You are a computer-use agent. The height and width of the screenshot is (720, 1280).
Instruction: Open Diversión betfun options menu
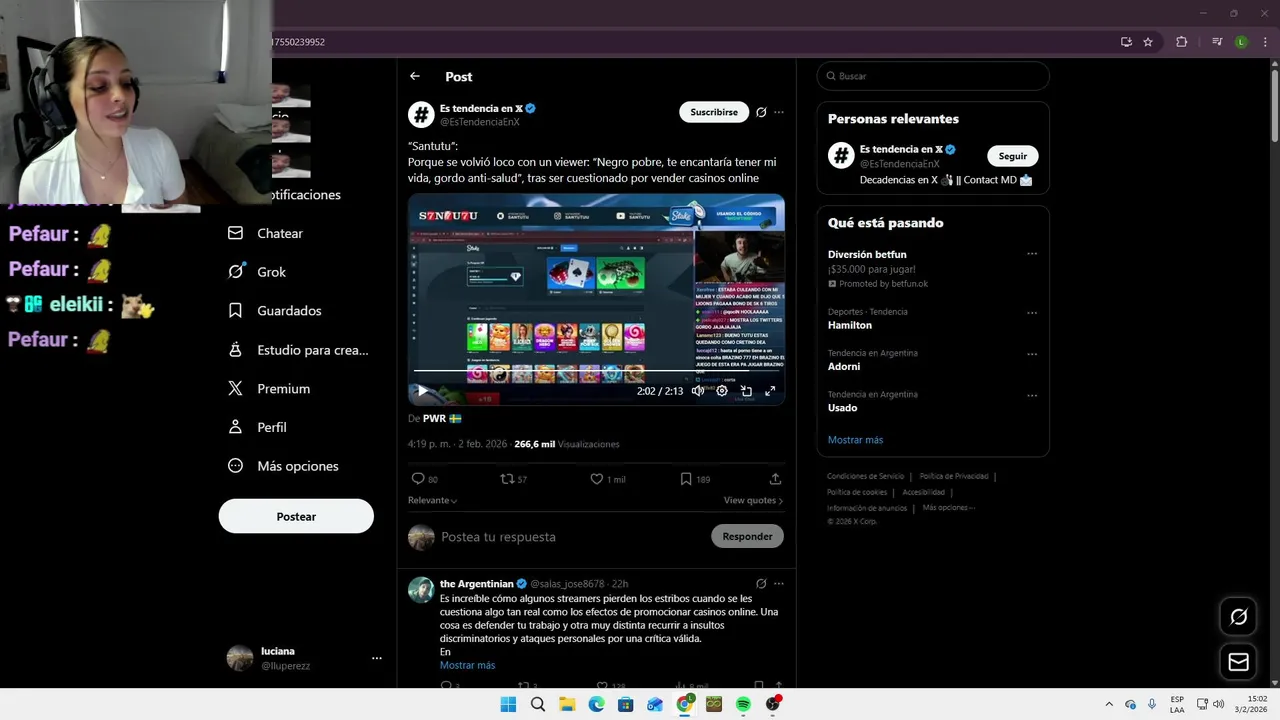click(x=1032, y=254)
